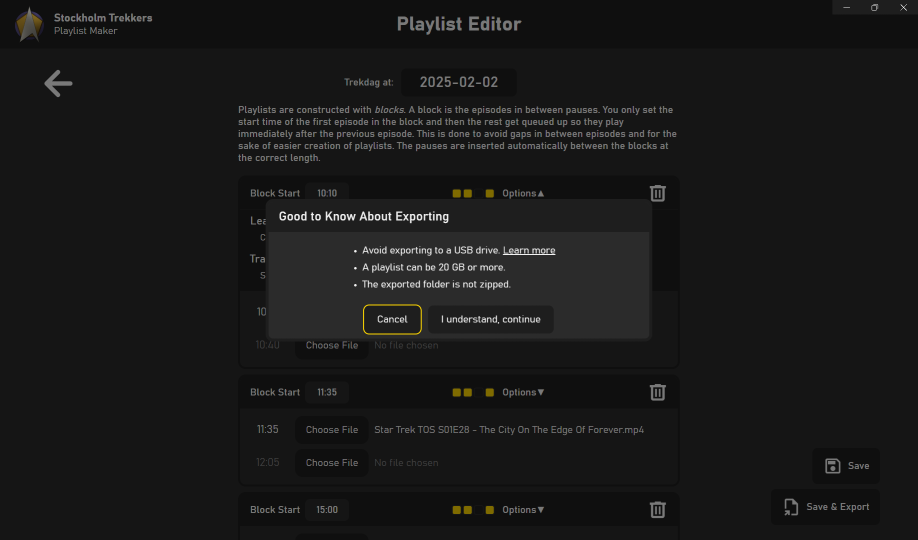Viewport: 918px width, 540px height.
Task: Restore down the Playlist Maker window
Action: 875,7
